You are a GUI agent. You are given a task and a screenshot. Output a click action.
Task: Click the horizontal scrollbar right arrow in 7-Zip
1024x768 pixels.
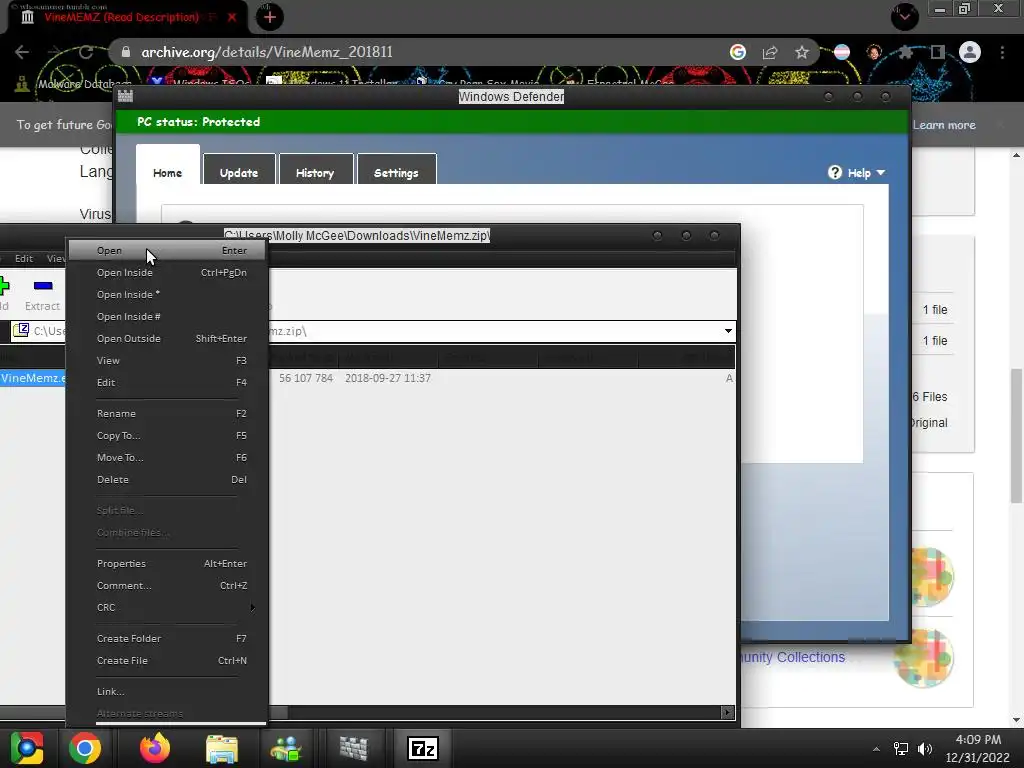click(x=727, y=712)
